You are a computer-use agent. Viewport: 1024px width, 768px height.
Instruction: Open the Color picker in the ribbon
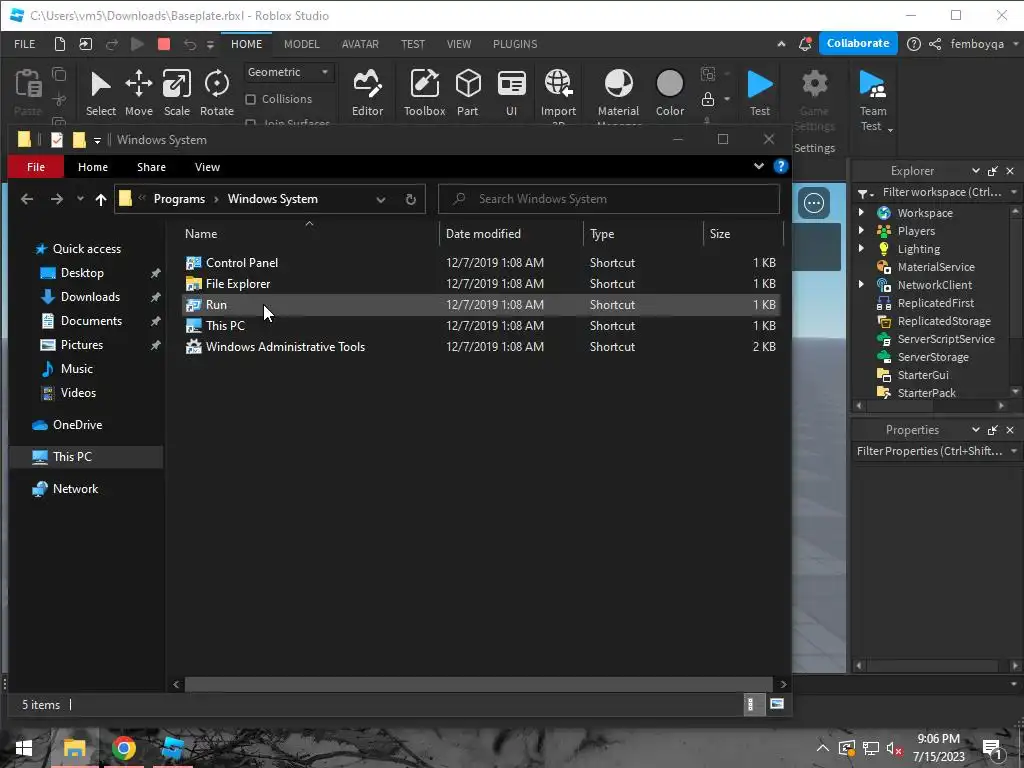669,93
